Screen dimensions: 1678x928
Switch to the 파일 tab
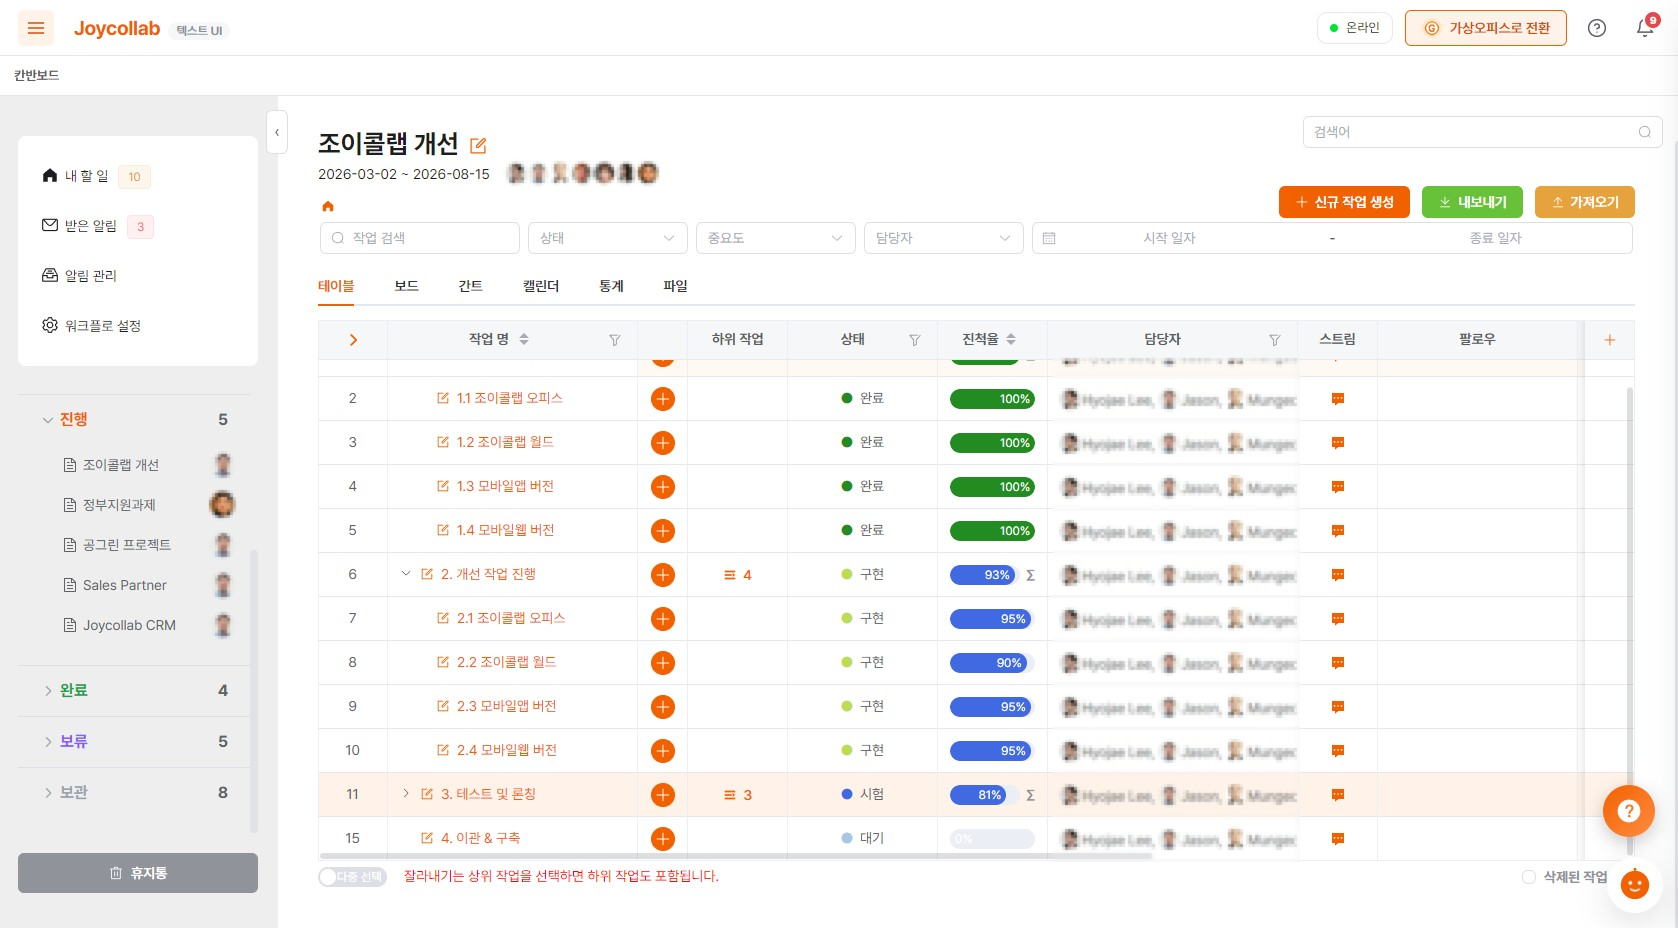pyautogui.click(x=675, y=286)
